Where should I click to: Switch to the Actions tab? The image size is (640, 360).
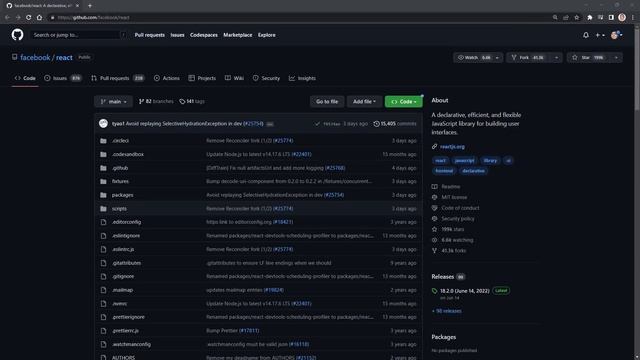pyautogui.click(x=167, y=78)
